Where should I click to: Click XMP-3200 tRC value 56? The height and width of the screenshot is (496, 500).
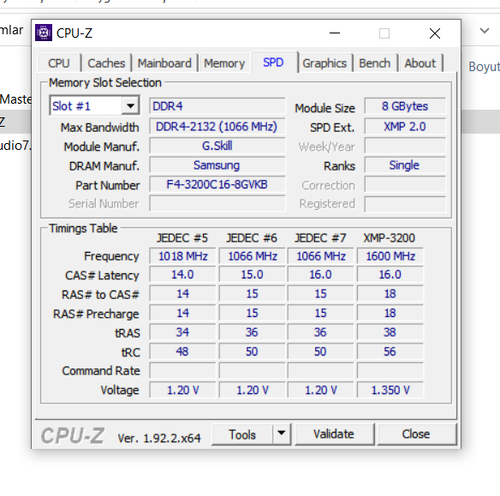(390, 352)
